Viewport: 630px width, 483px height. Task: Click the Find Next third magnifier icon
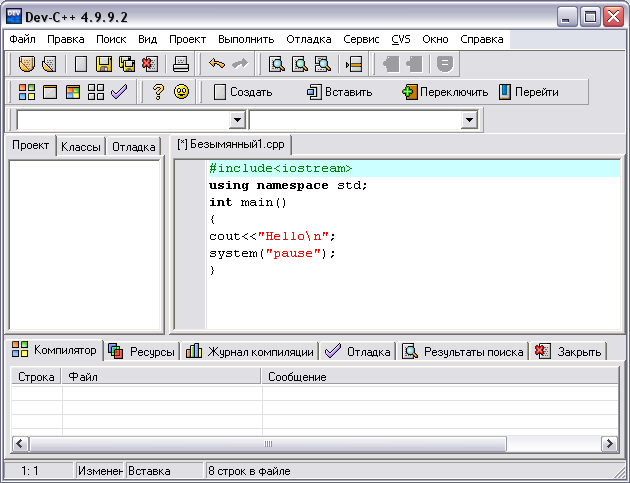(x=323, y=64)
